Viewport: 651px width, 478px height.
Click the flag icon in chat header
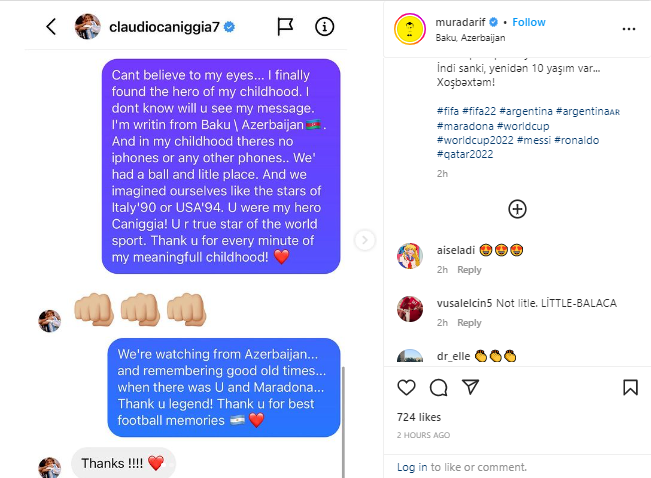click(285, 27)
